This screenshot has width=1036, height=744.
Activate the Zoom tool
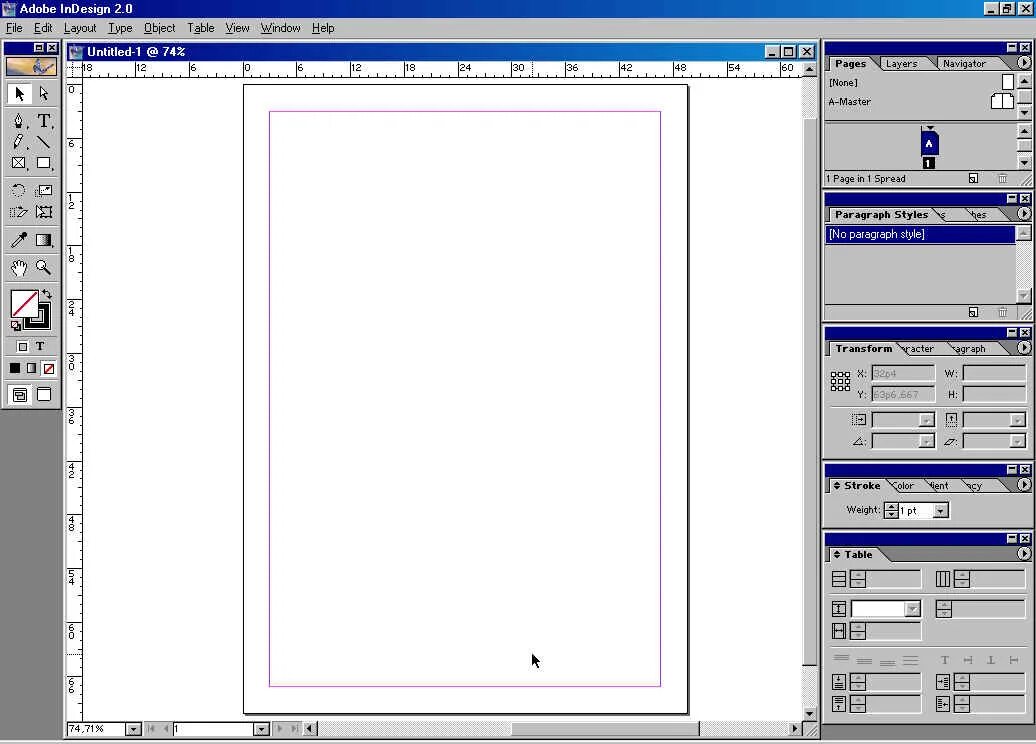44,267
